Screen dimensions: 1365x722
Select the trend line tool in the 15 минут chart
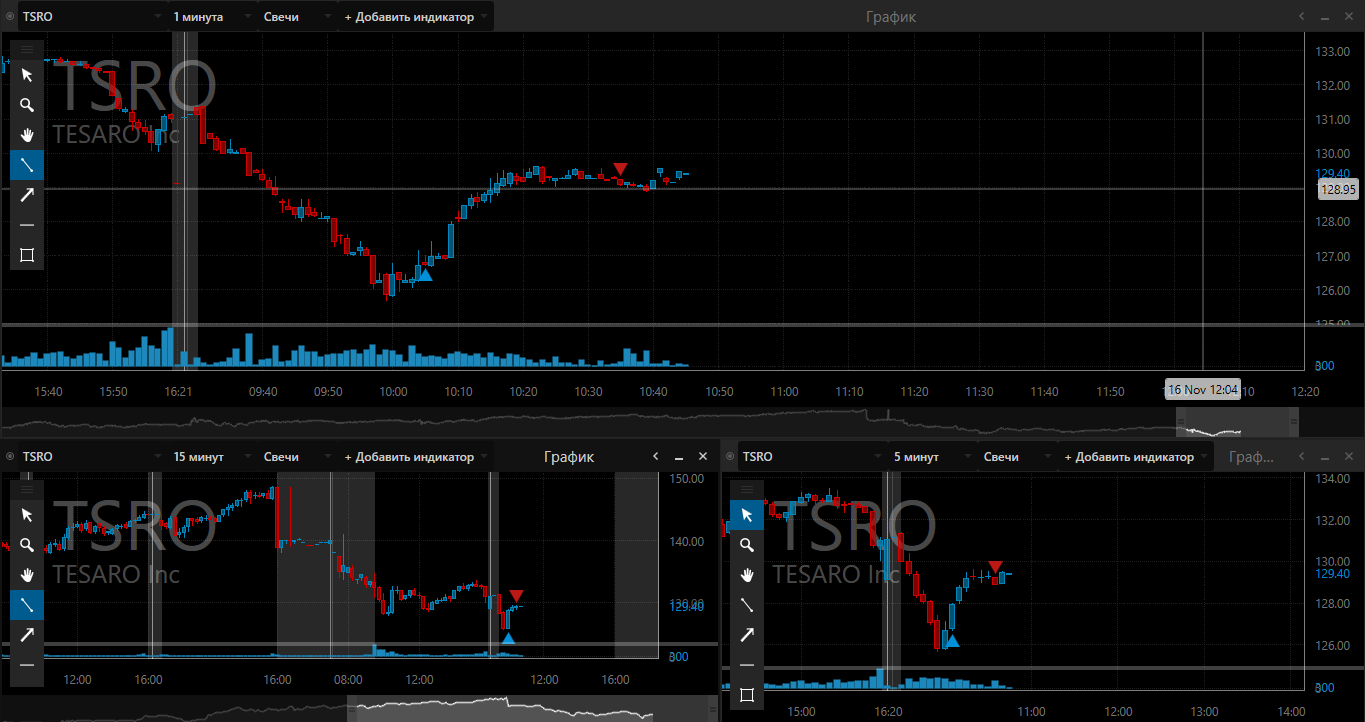(27, 605)
